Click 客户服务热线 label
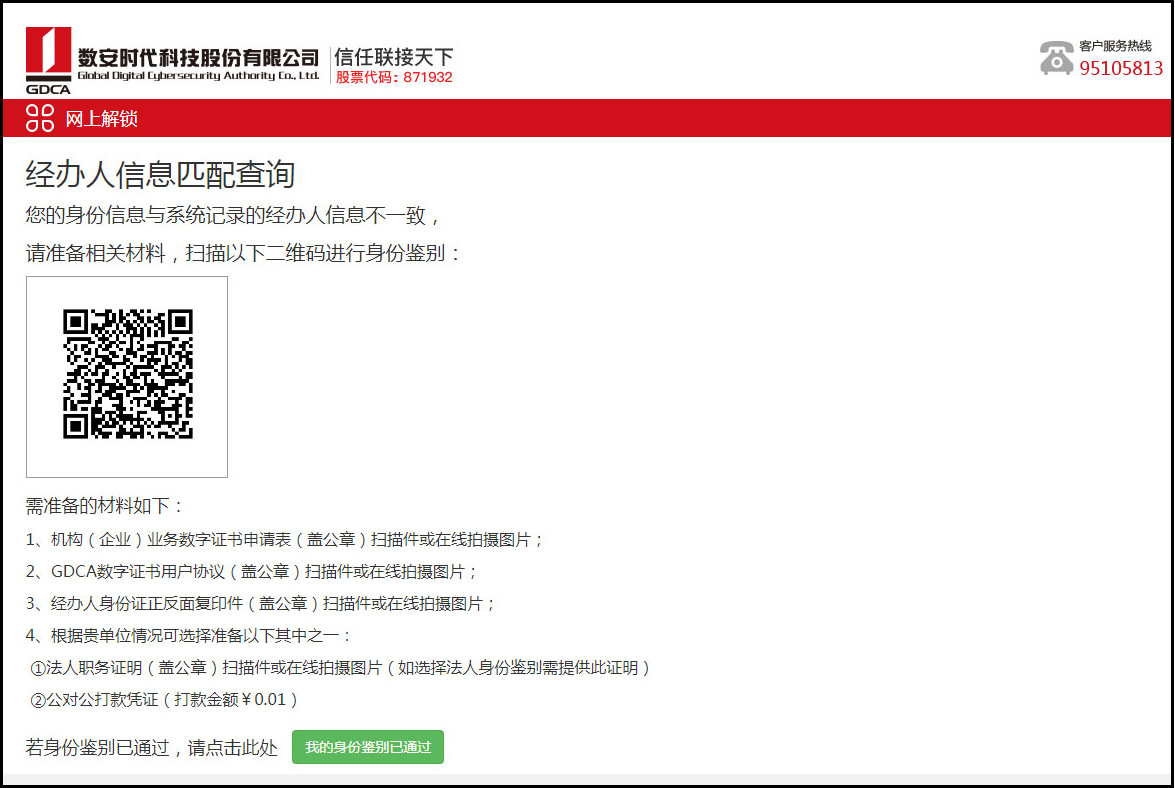The width and height of the screenshot is (1175, 788). pyautogui.click(x=1115, y=46)
